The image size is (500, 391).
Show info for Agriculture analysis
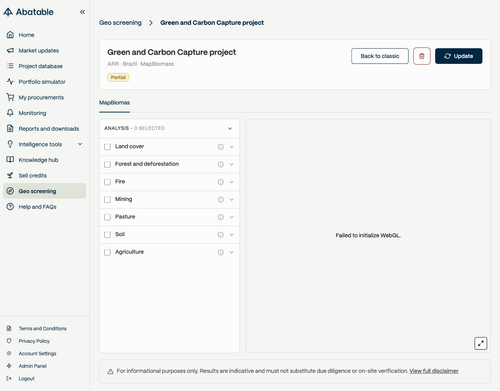coord(221,252)
